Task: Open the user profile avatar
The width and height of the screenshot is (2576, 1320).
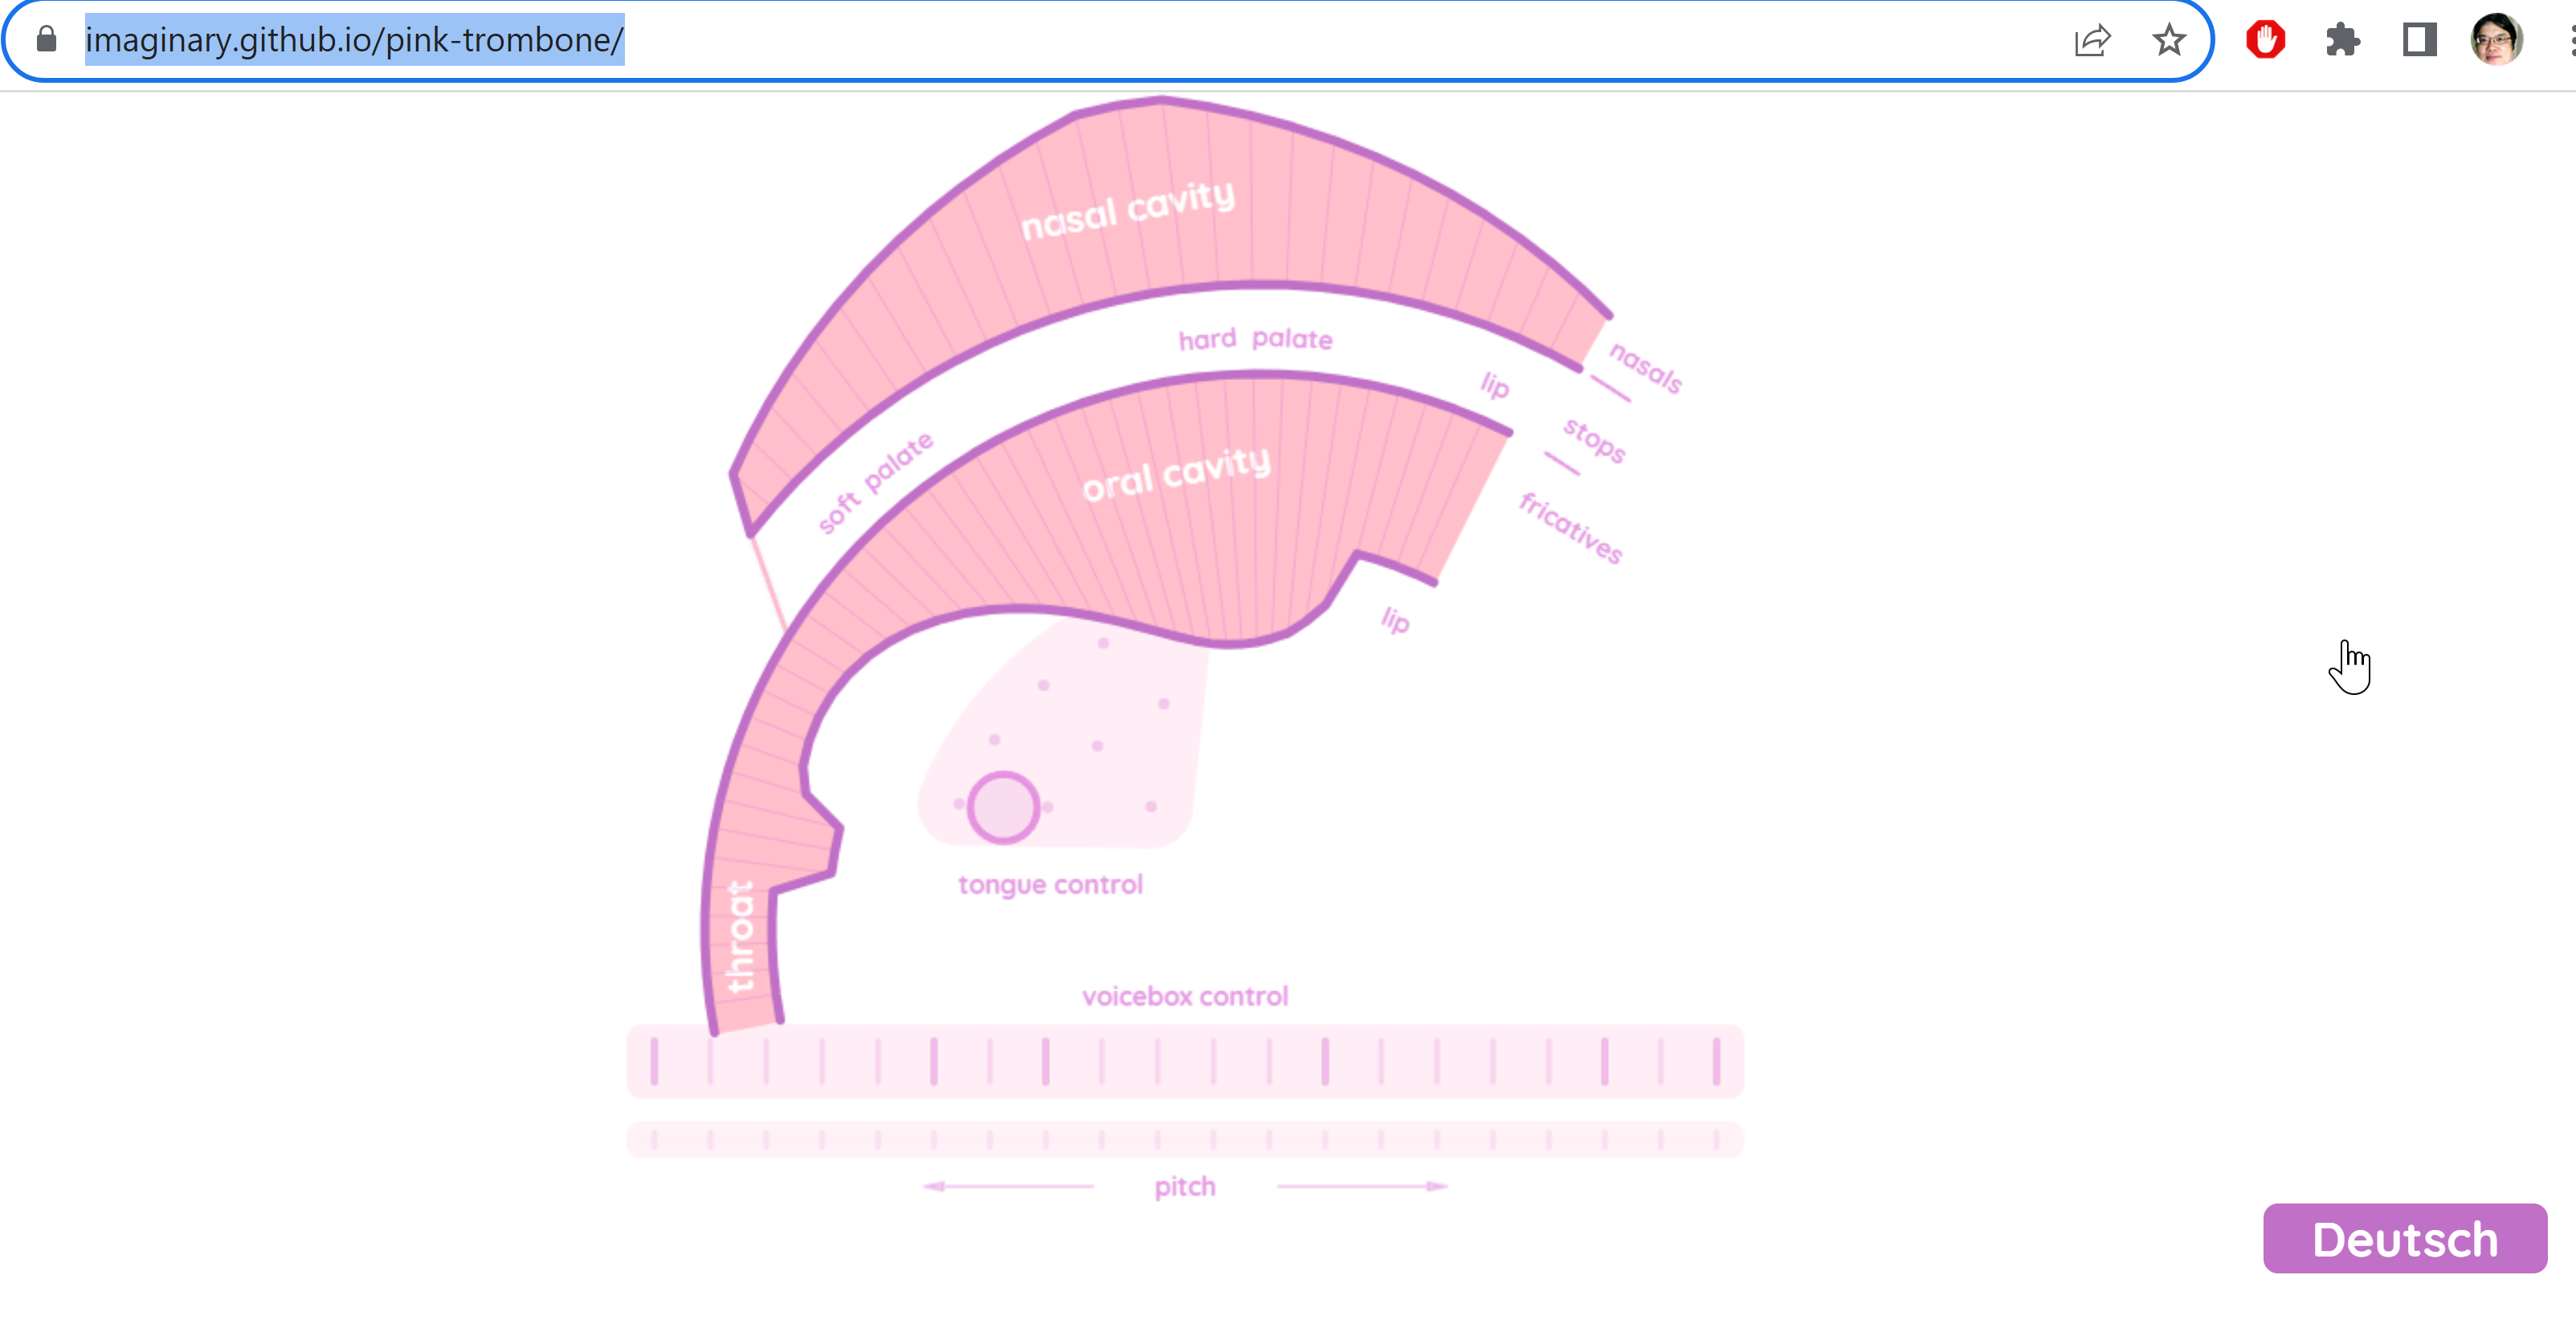Action: point(2496,40)
